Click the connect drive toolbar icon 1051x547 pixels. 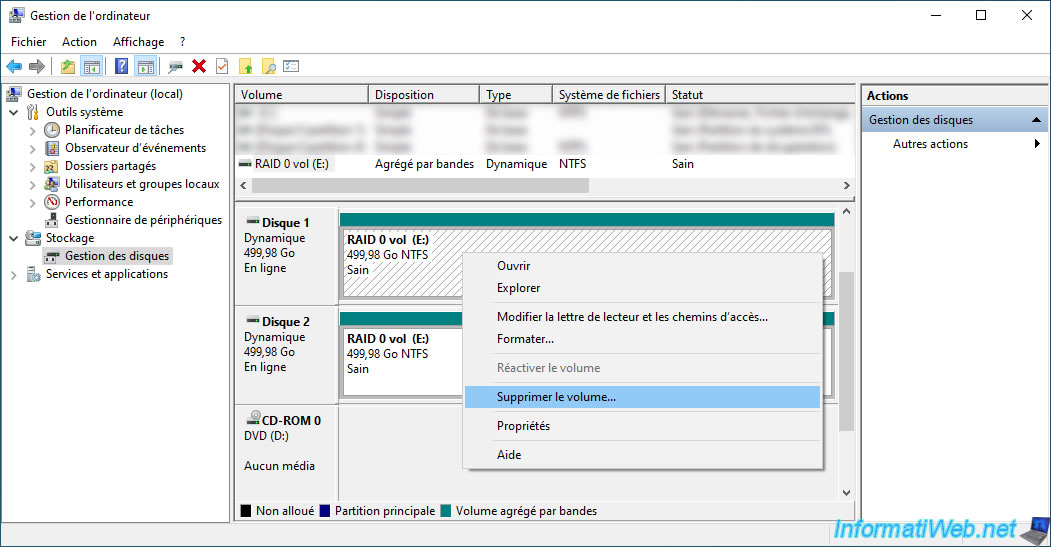[176, 66]
